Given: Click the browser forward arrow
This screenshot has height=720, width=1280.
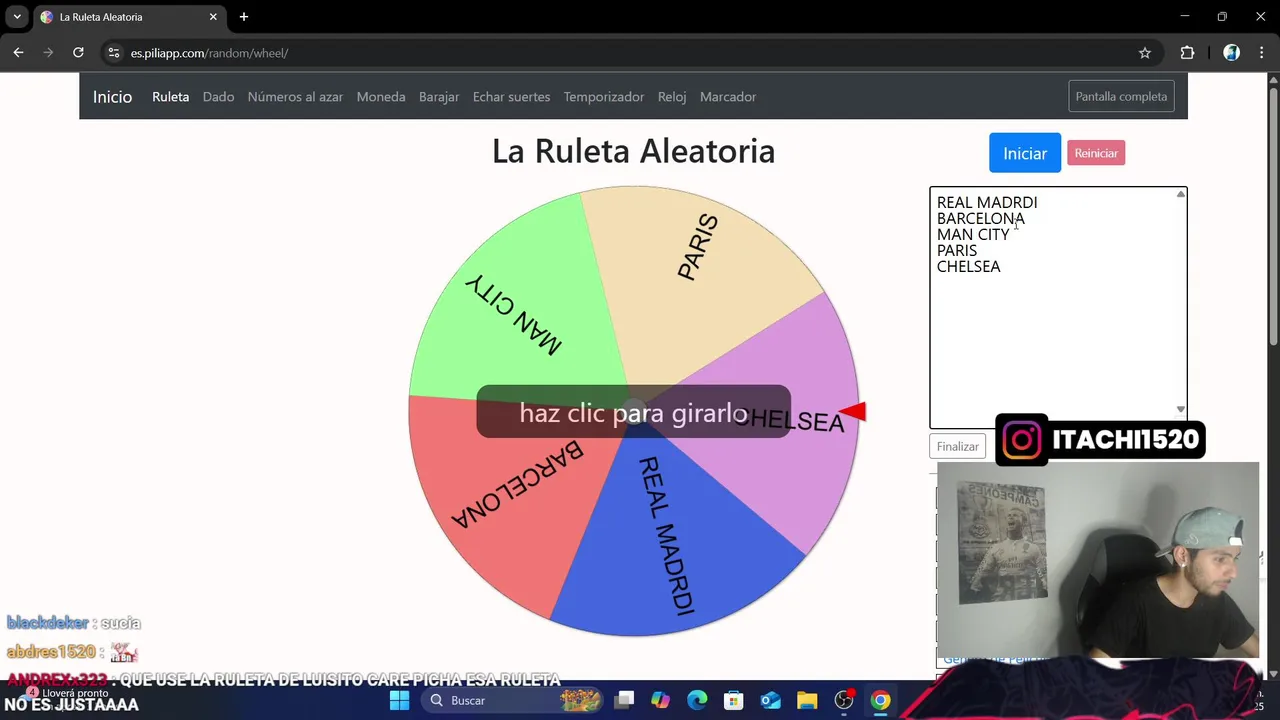Looking at the screenshot, I should tap(48, 53).
